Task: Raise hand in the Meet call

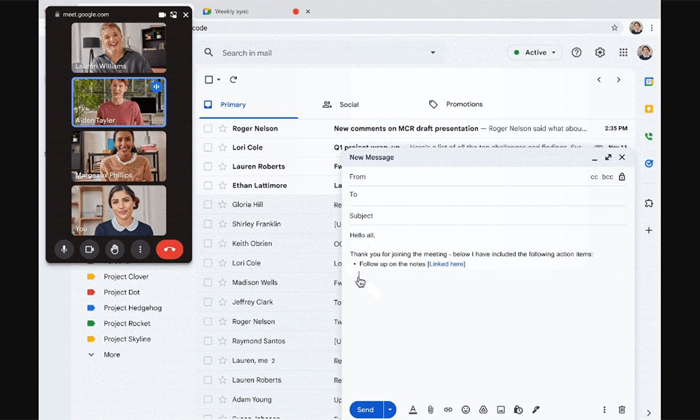Action: point(115,249)
